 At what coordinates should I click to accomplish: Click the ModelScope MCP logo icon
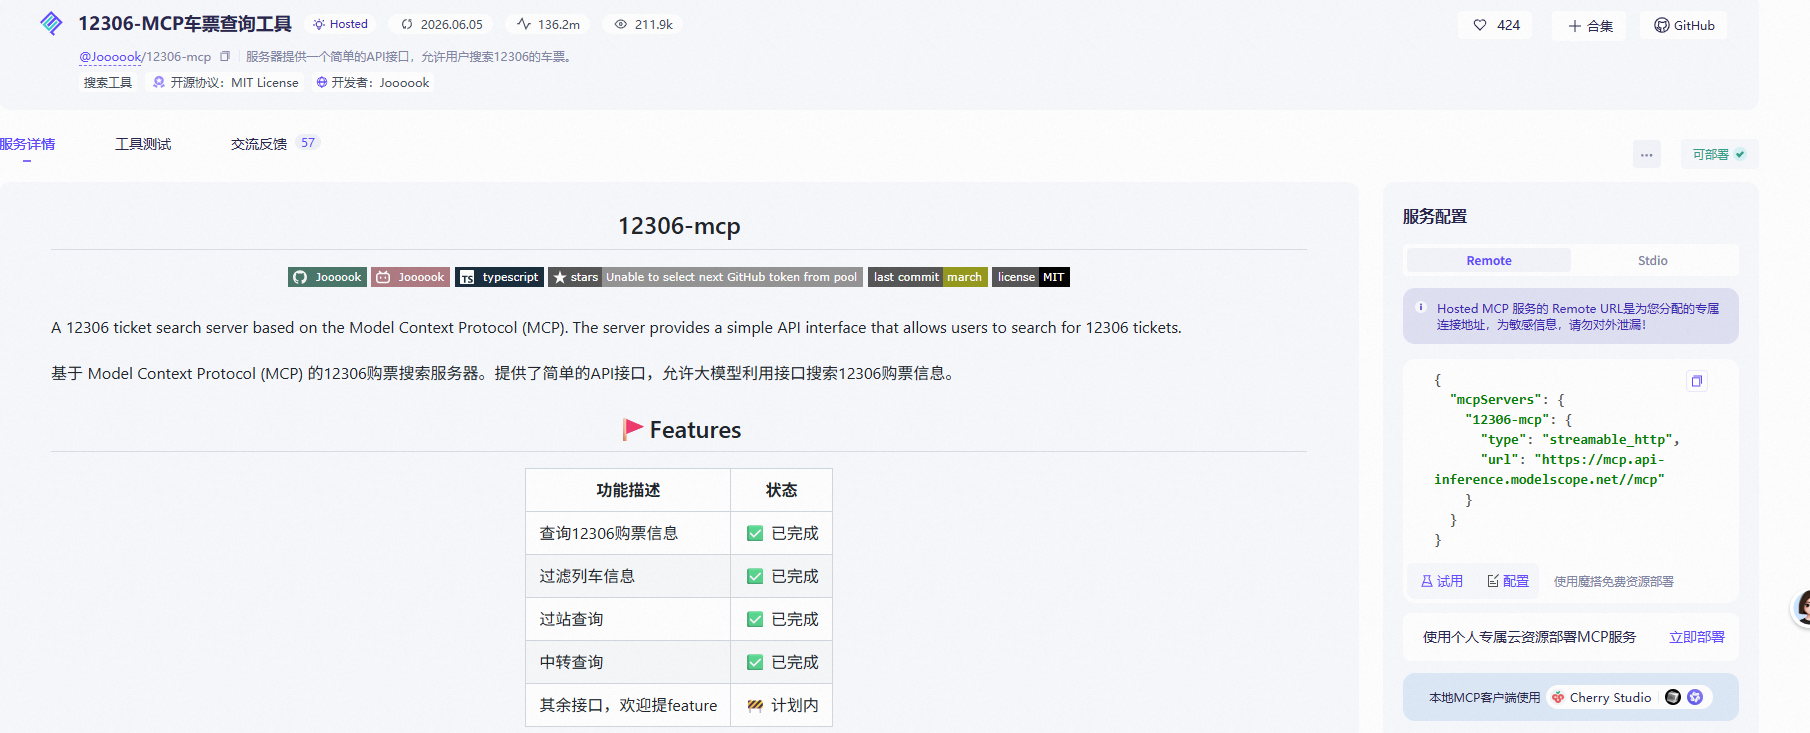(x=51, y=23)
